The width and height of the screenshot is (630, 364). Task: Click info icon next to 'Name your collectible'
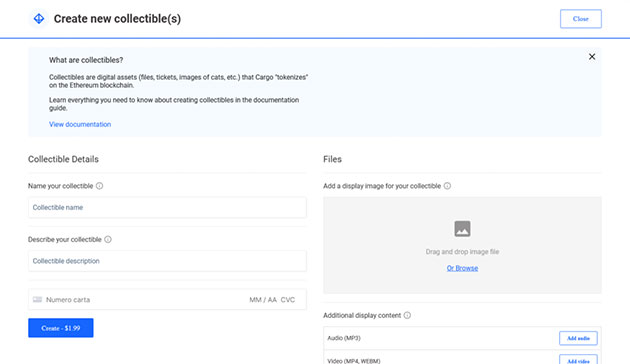99,186
